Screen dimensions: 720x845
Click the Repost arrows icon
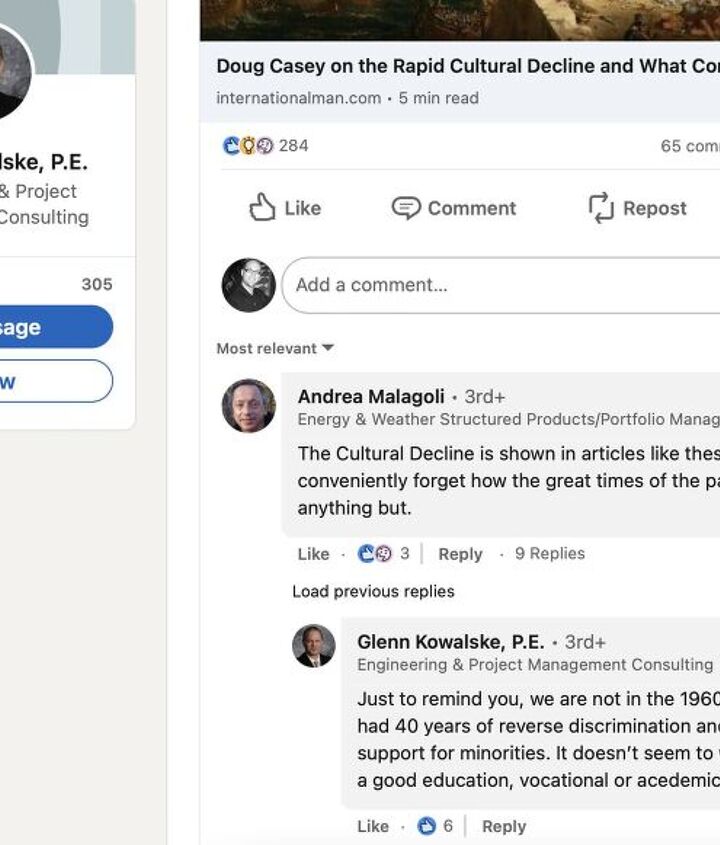click(600, 208)
